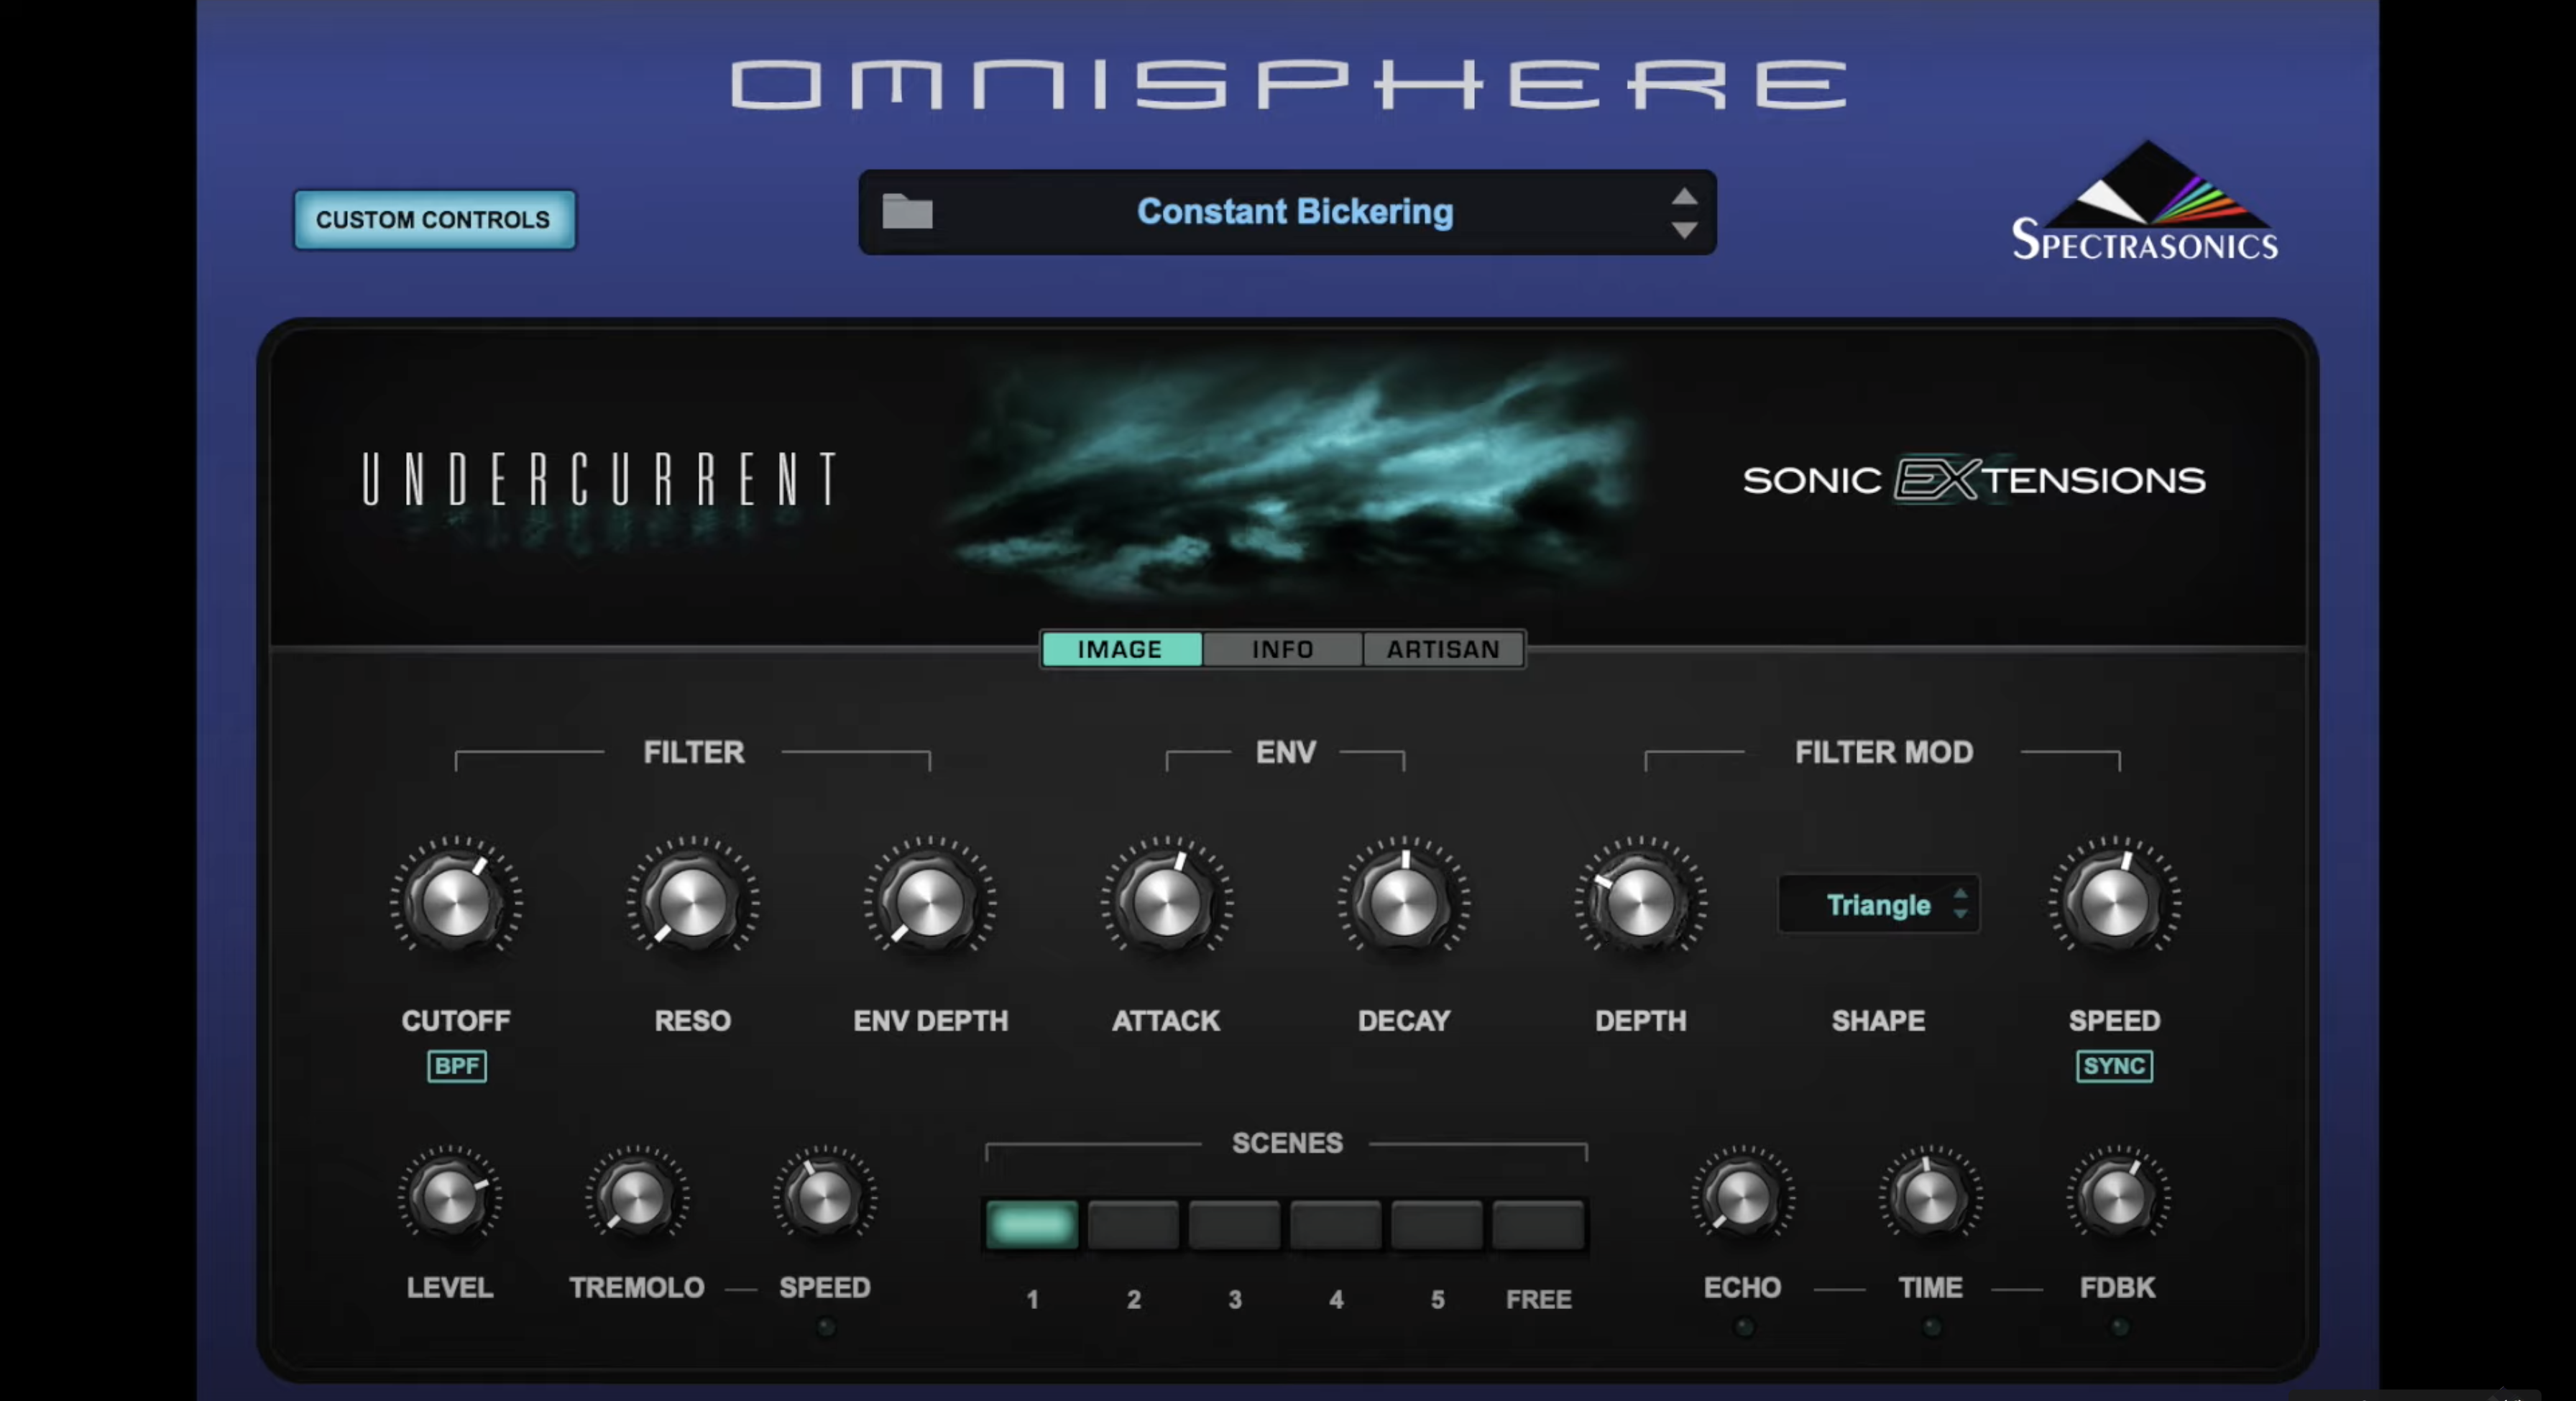This screenshot has height=1401, width=2576.
Task: Toggle the LED under Fdbk
Action: pyautogui.click(x=2119, y=1328)
